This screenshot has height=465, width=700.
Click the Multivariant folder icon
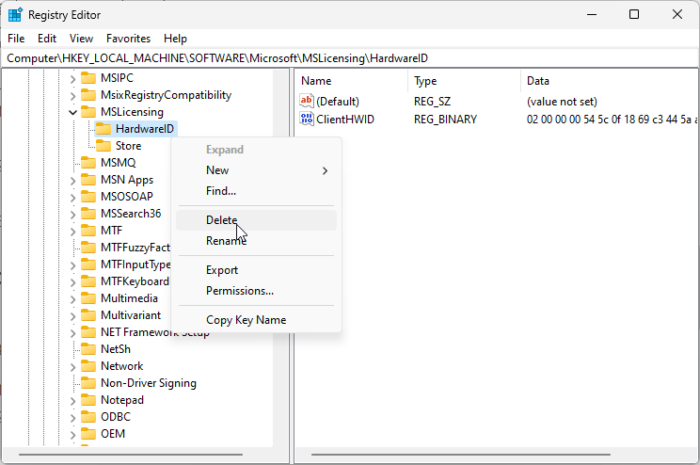point(88,316)
